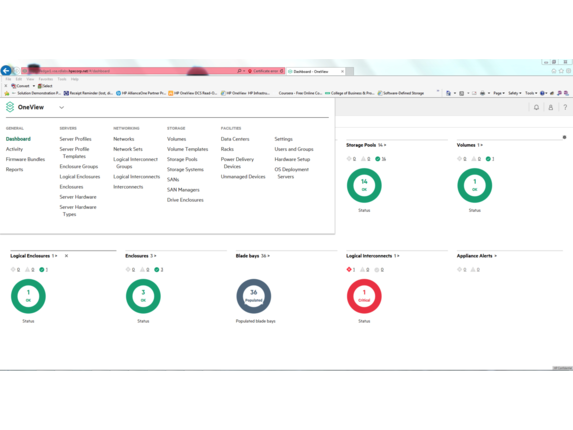Click the Logical Interconnects 1 panel title
The width and height of the screenshot is (573, 430).
(373, 256)
